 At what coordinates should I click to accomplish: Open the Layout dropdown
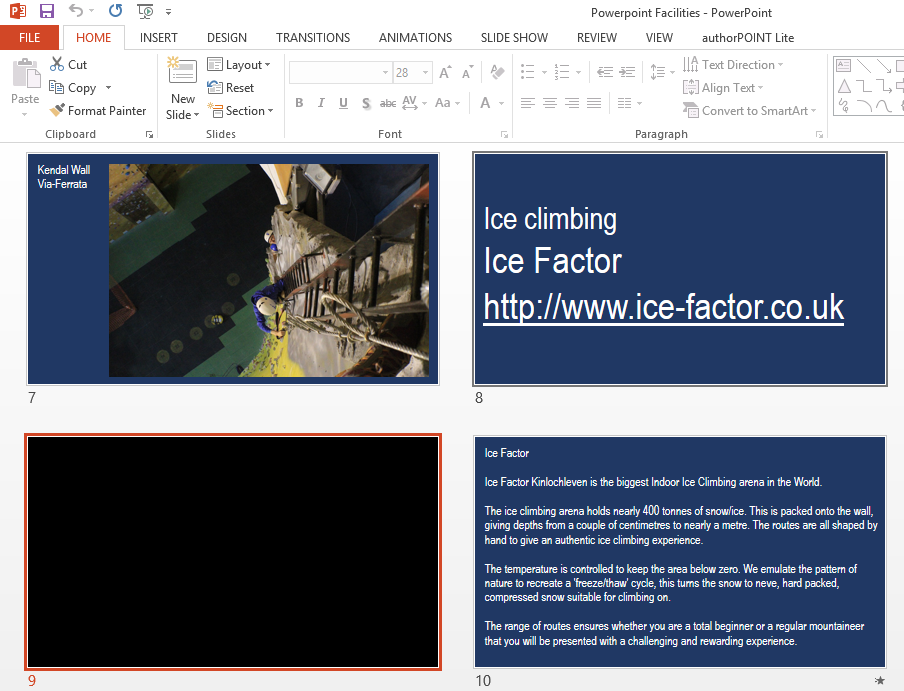click(x=239, y=65)
